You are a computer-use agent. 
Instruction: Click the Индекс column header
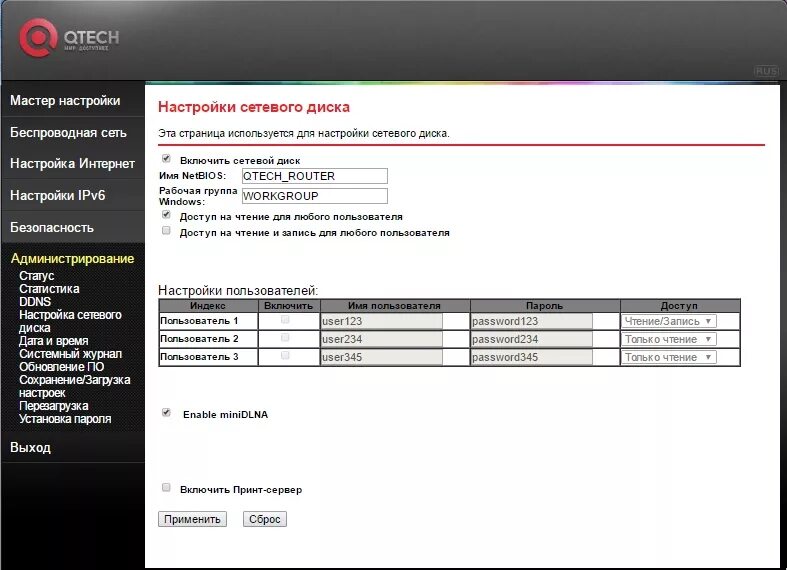208,306
